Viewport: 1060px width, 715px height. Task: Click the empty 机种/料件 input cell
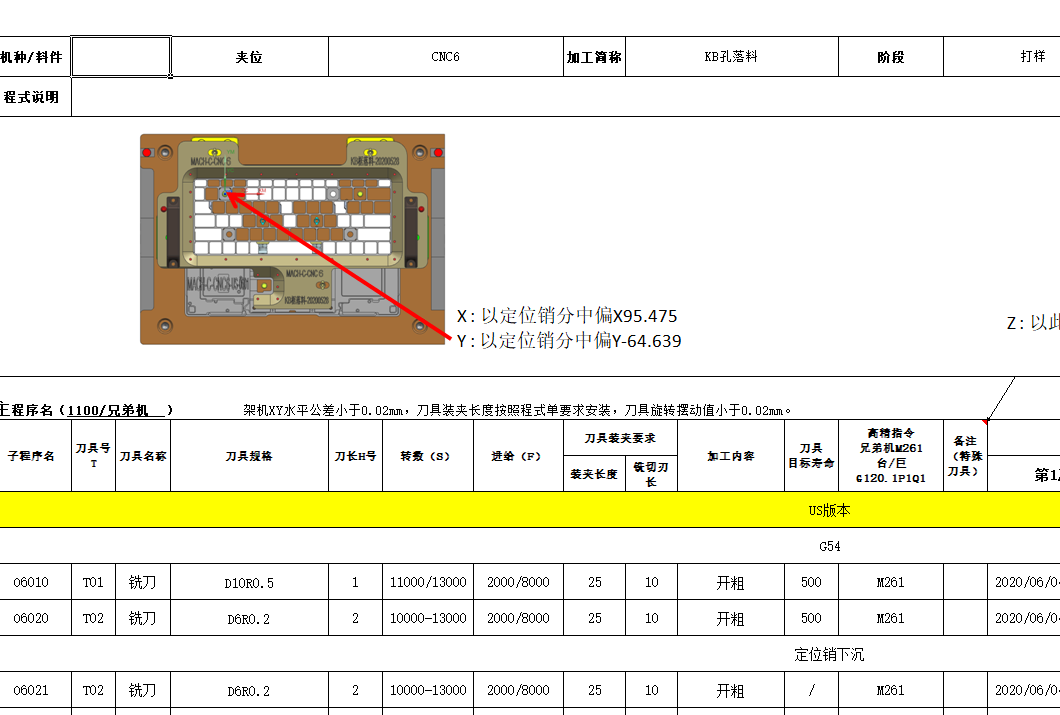[x=122, y=56]
